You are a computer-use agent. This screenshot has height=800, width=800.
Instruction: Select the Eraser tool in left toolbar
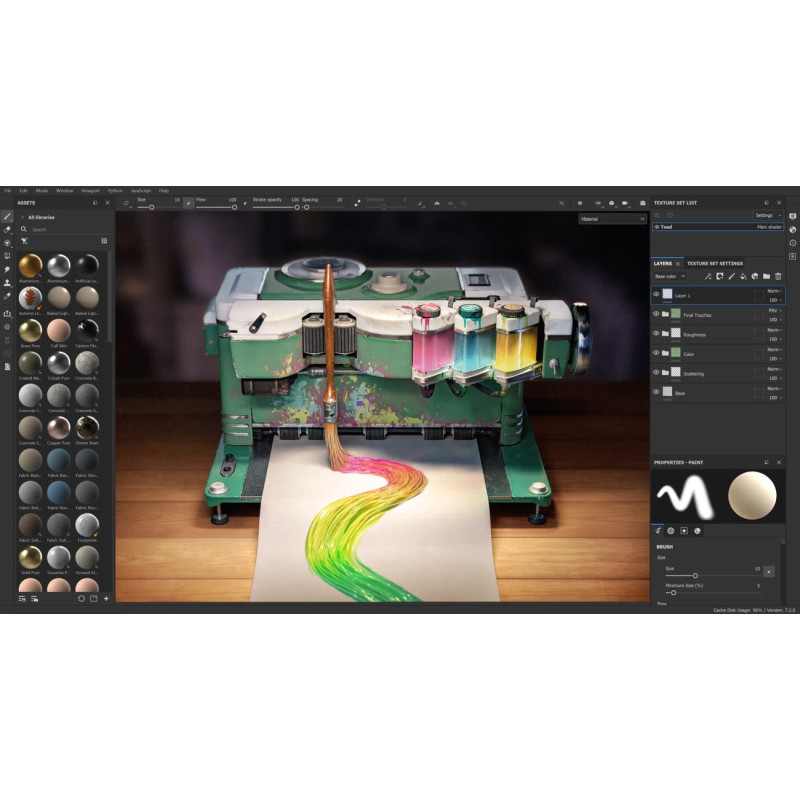[x=7, y=230]
